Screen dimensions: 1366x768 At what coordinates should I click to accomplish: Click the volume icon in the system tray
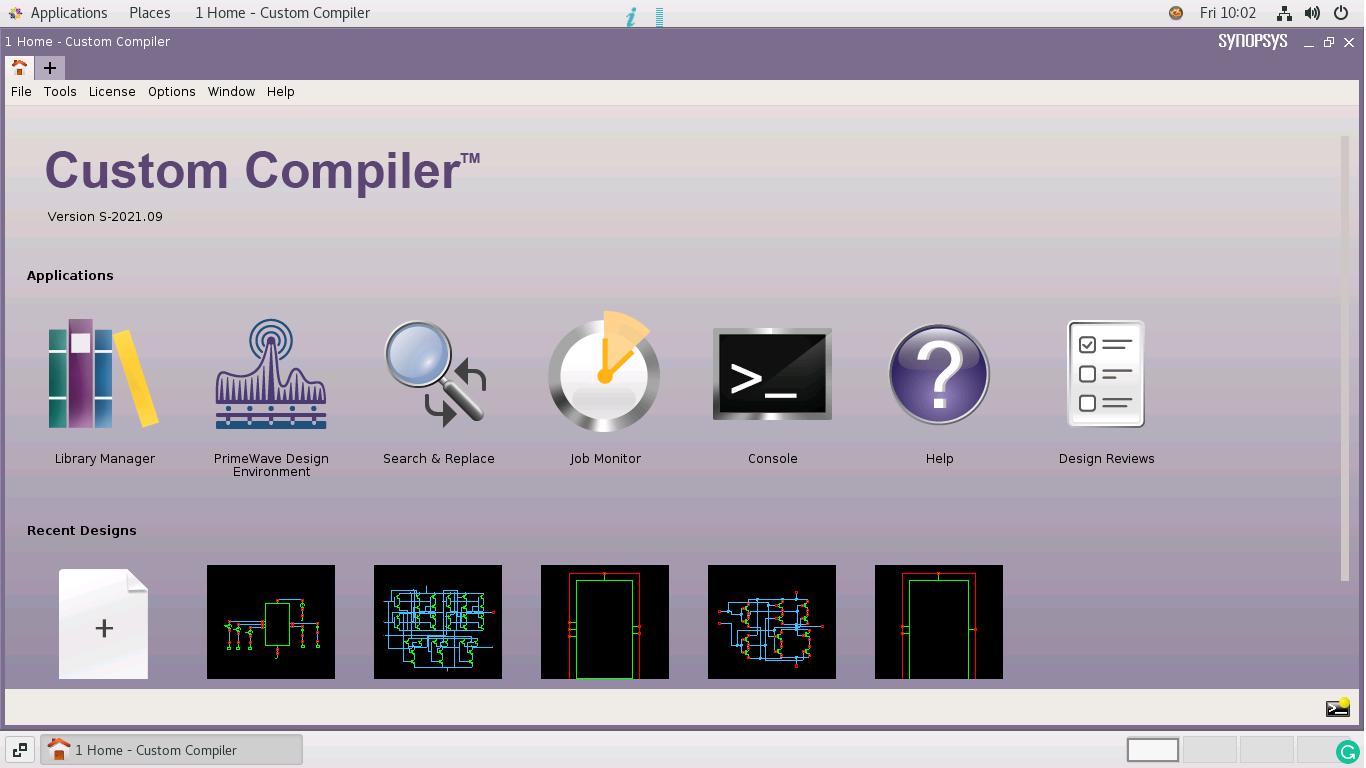[1311, 13]
